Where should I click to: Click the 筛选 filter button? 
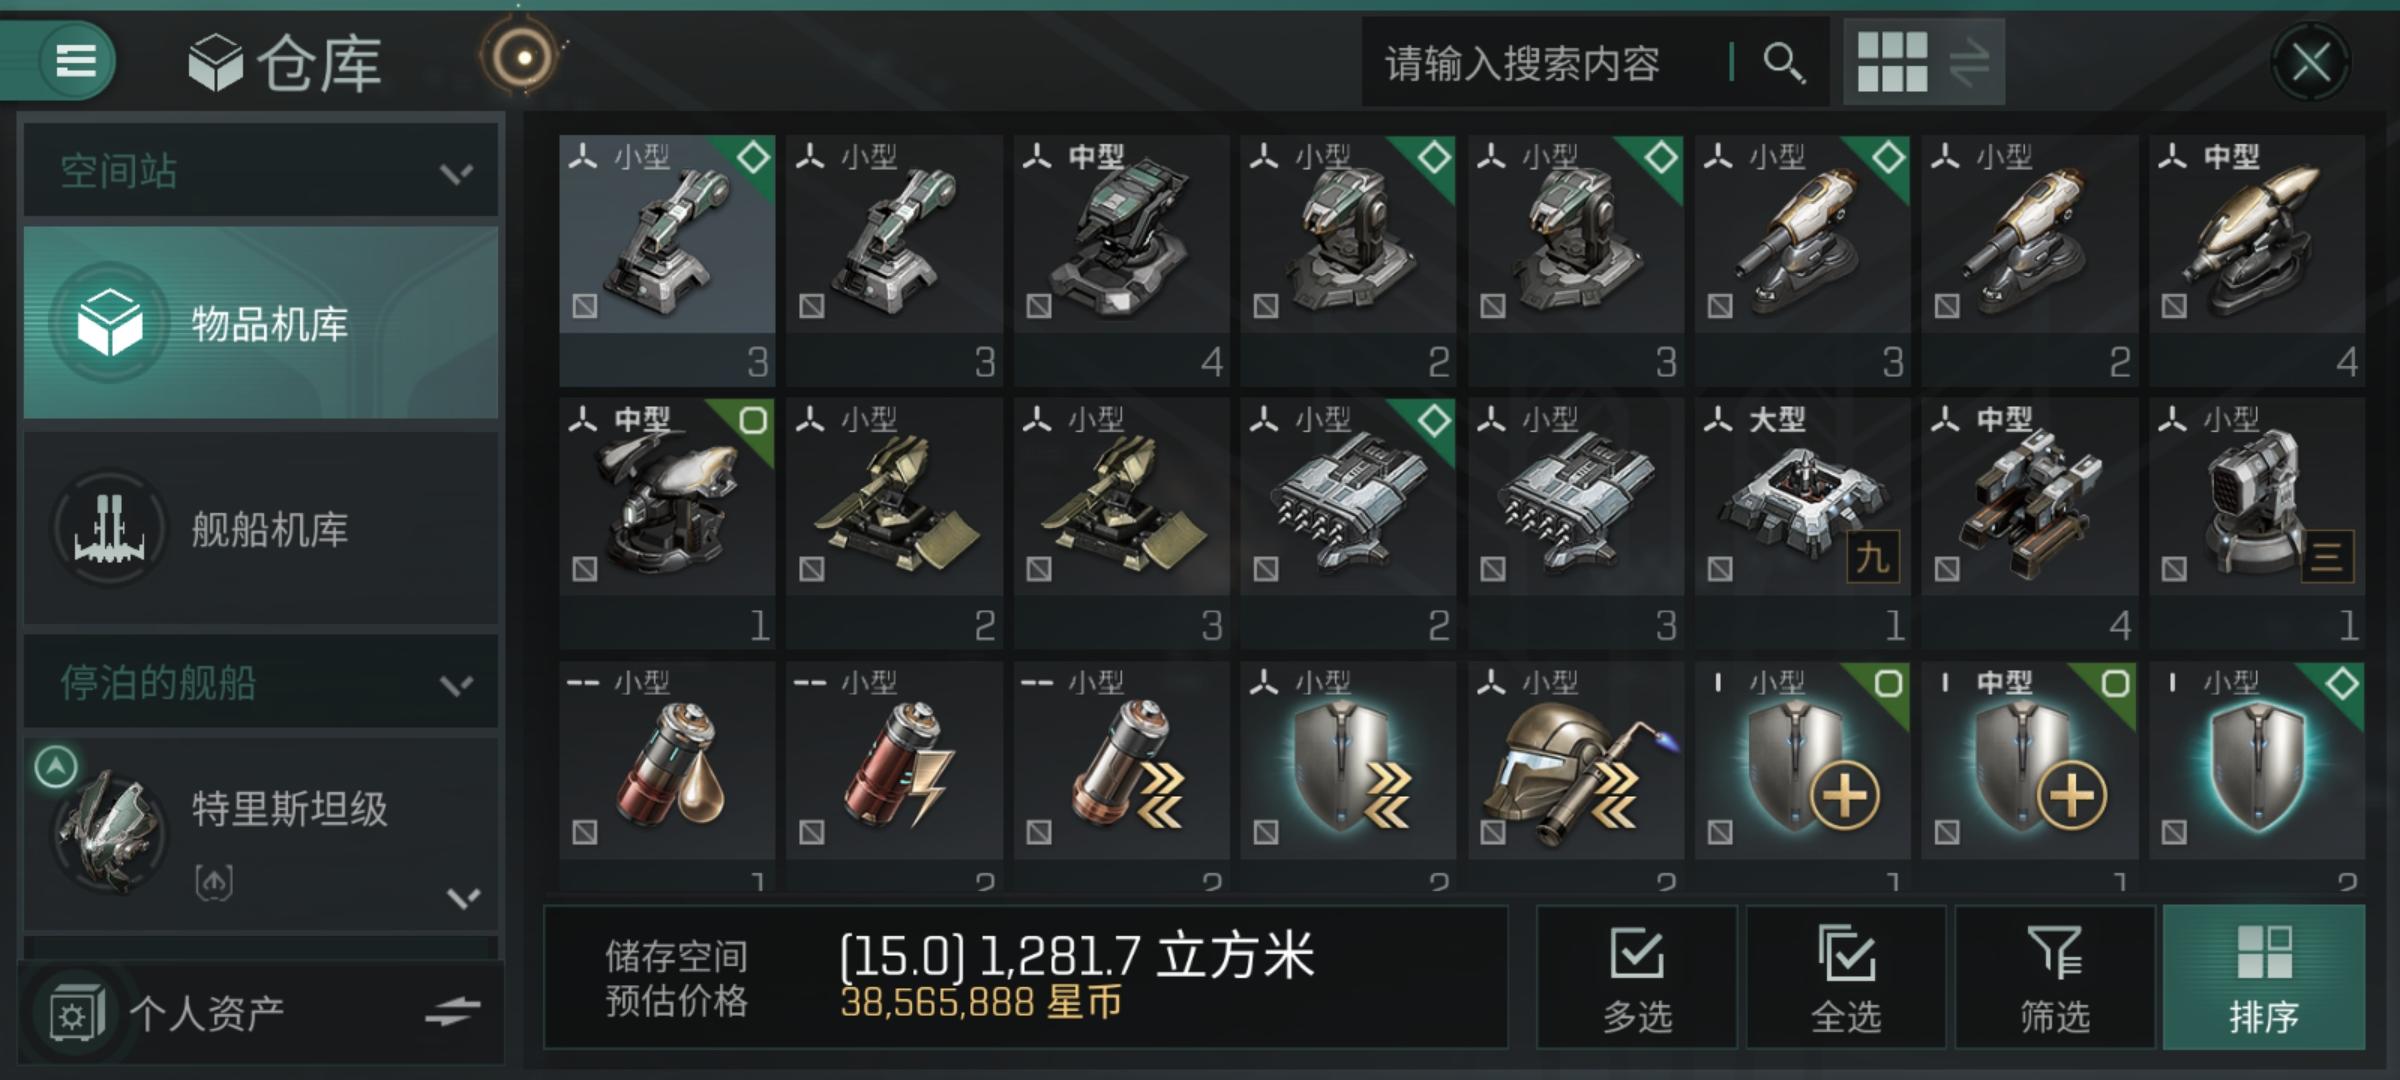(2055, 977)
